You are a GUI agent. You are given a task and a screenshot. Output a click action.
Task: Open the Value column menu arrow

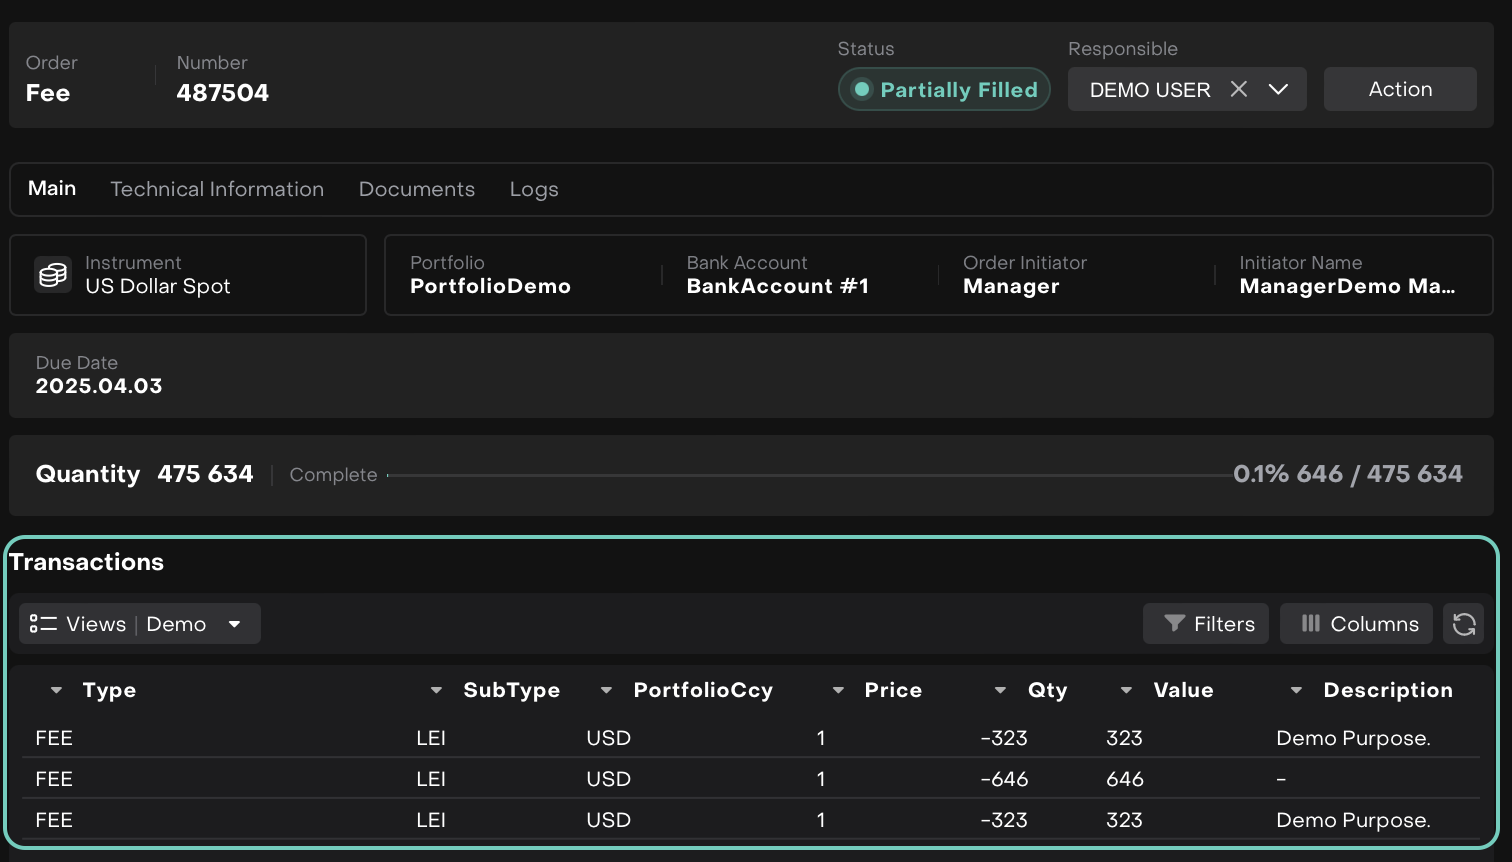[x=1126, y=690]
